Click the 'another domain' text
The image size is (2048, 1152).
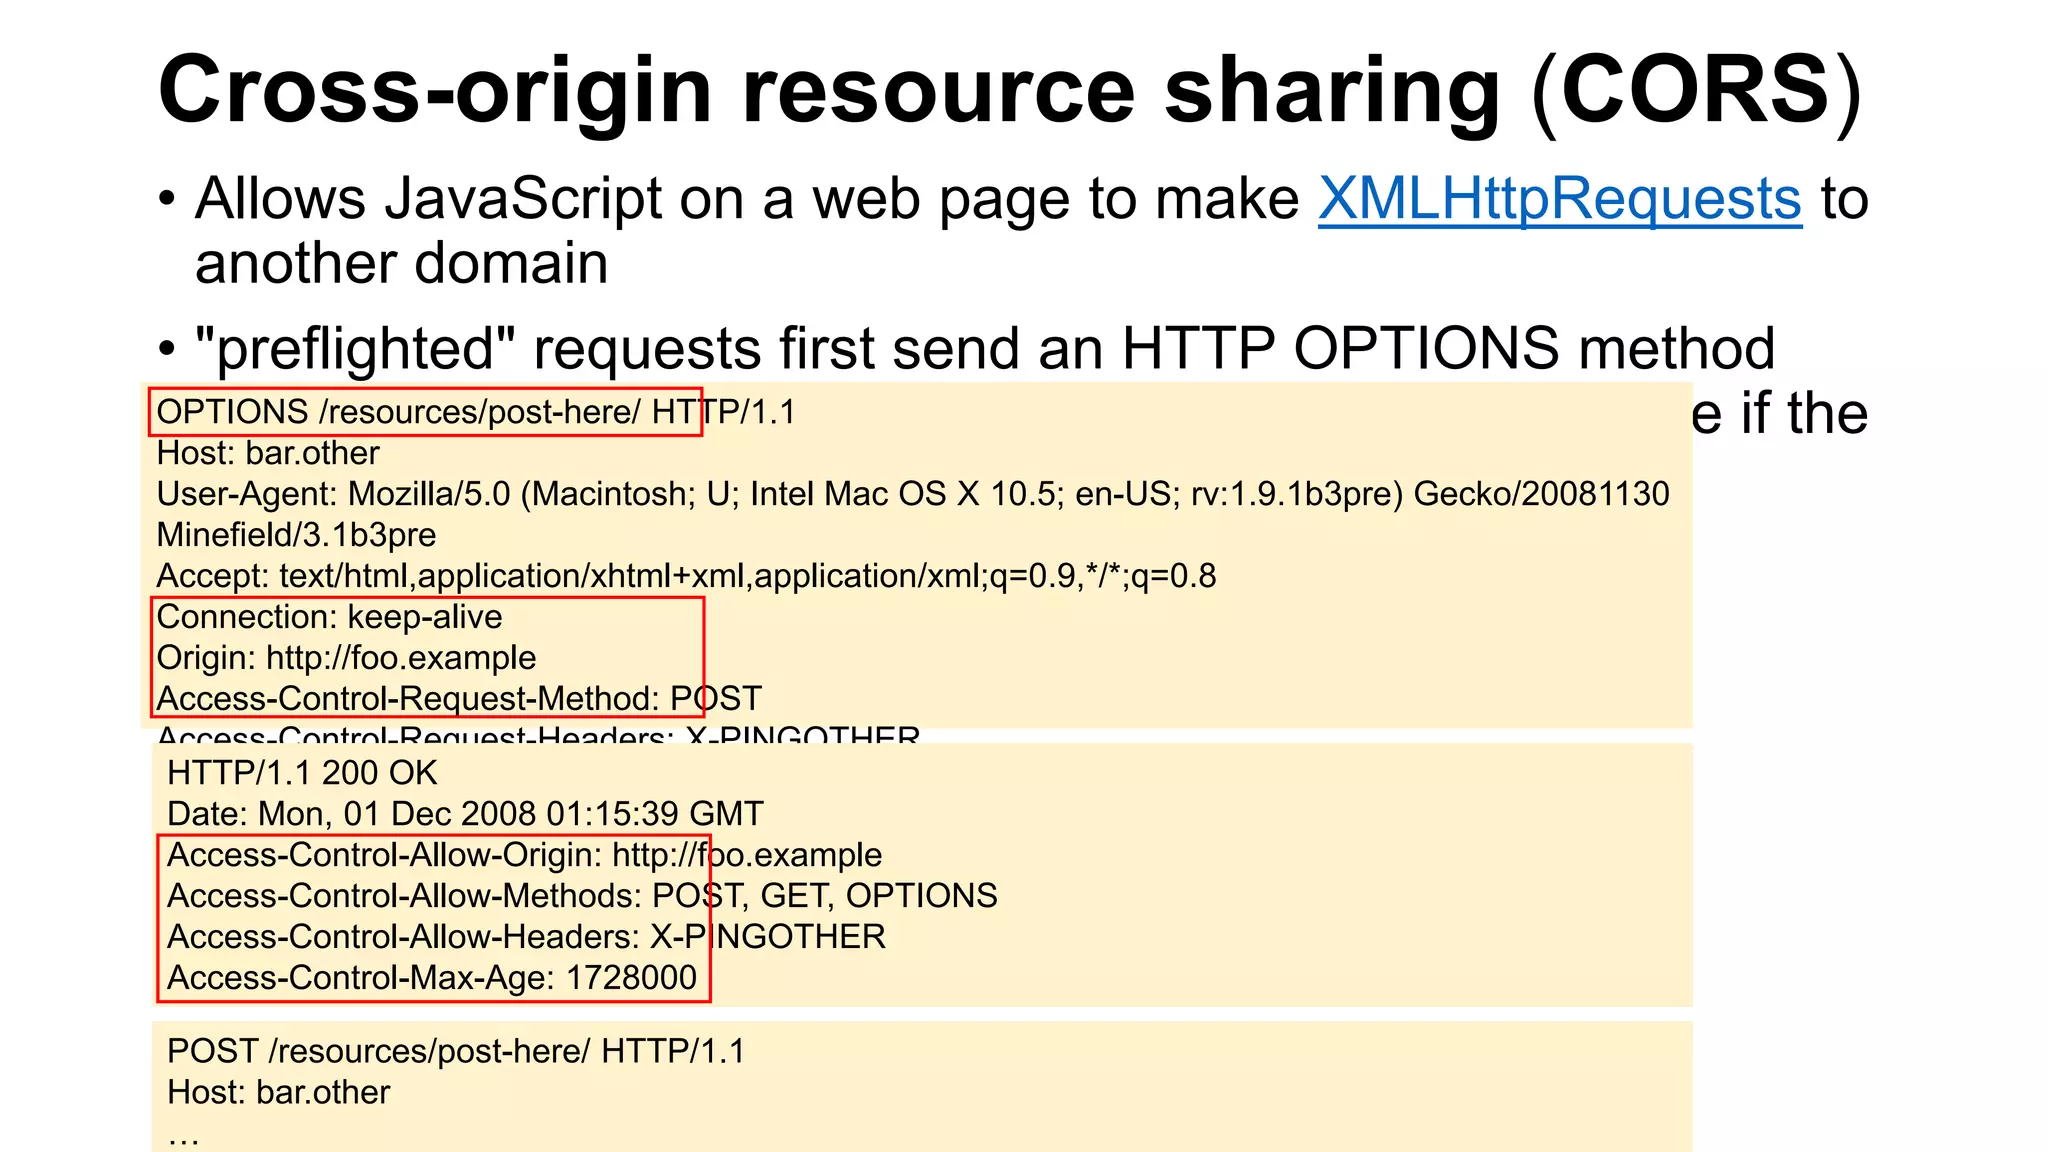(402, 263)
